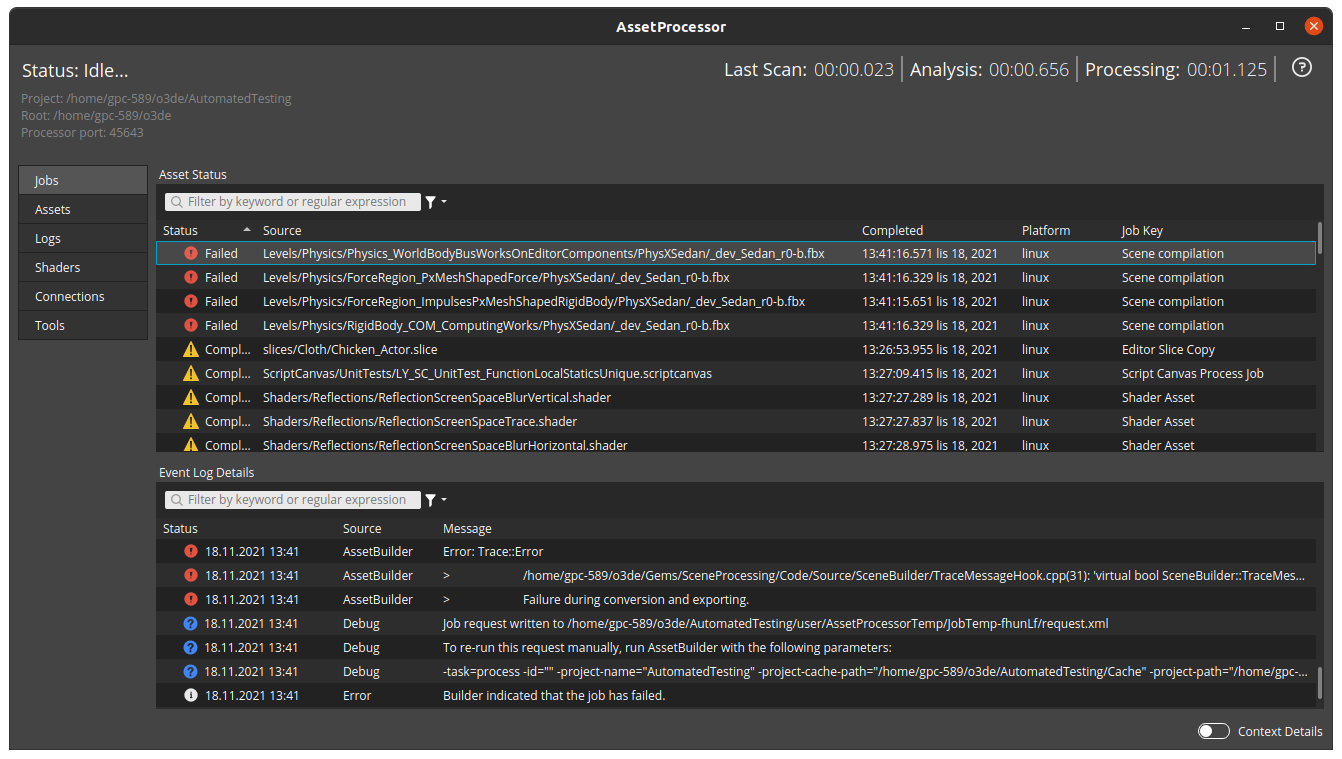Image resolution: width=1342 pixels, height=759 pixels.
Task: Open the filter dropdown arrow in Event Log Details
Action: pyautogui.click(x=442, y=499)
